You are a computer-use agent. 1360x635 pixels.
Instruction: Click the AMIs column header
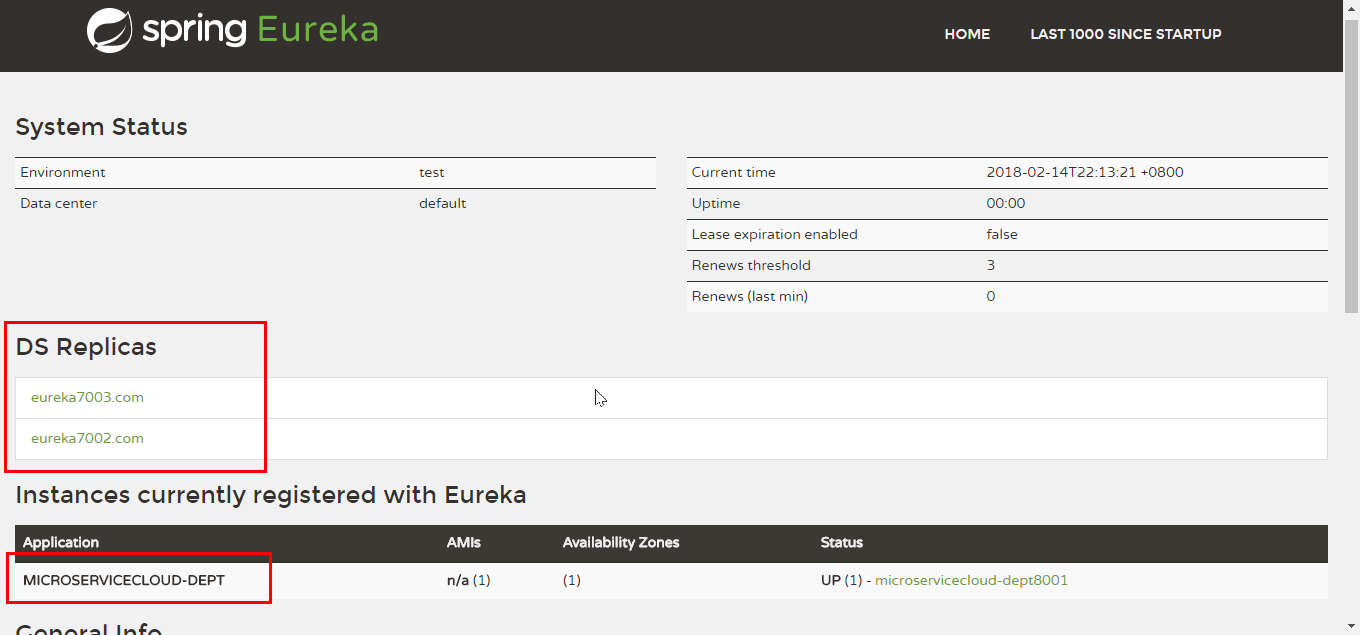click(x=463, y=542)
